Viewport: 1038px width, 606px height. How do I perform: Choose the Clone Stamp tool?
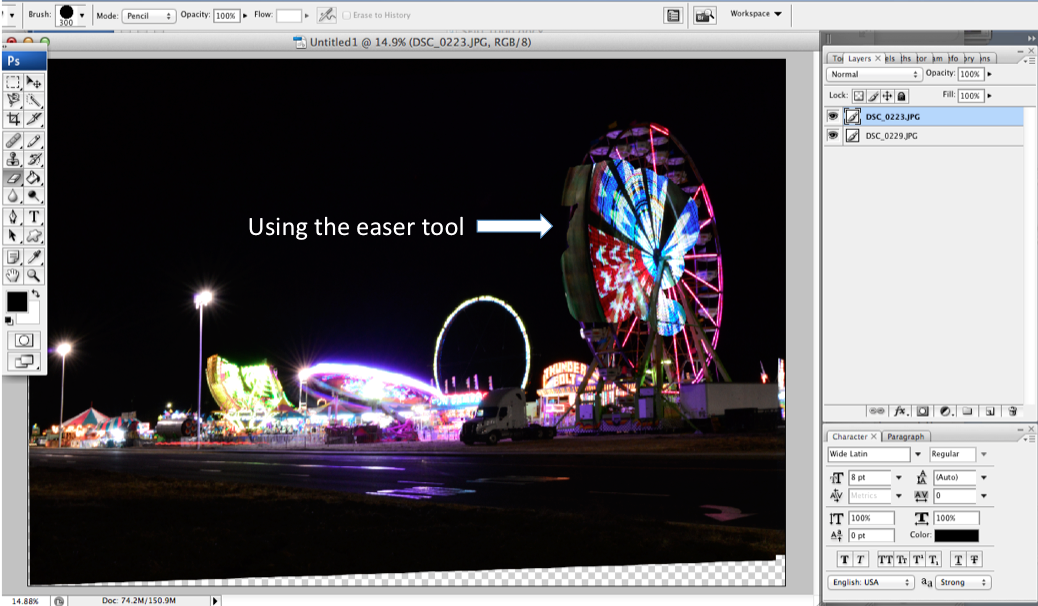coord(13,159)
